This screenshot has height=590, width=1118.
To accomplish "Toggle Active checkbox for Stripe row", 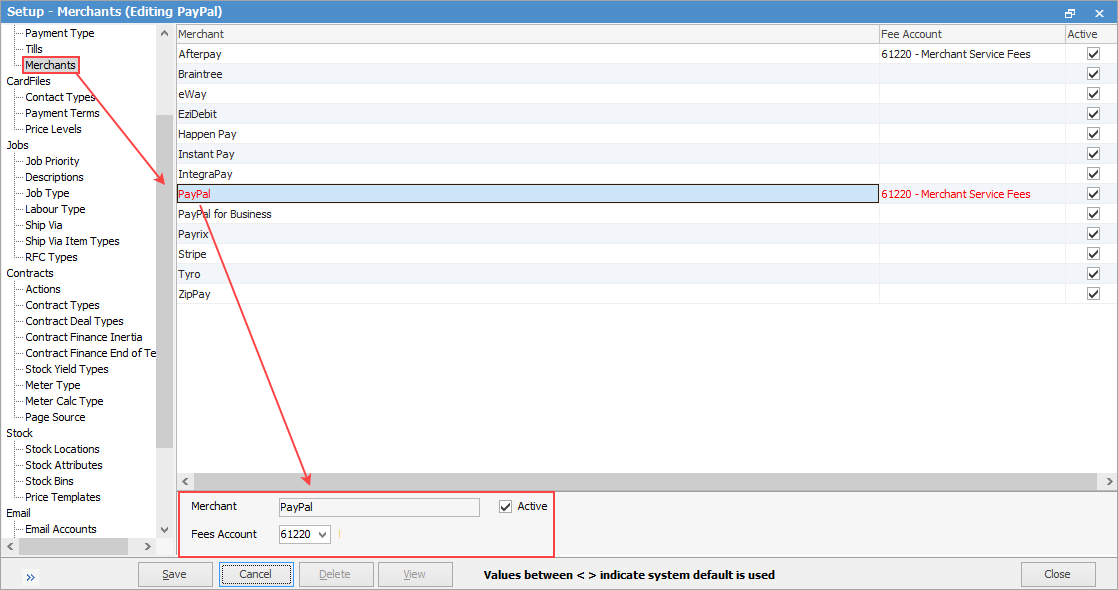I will tap(1093, 253).
